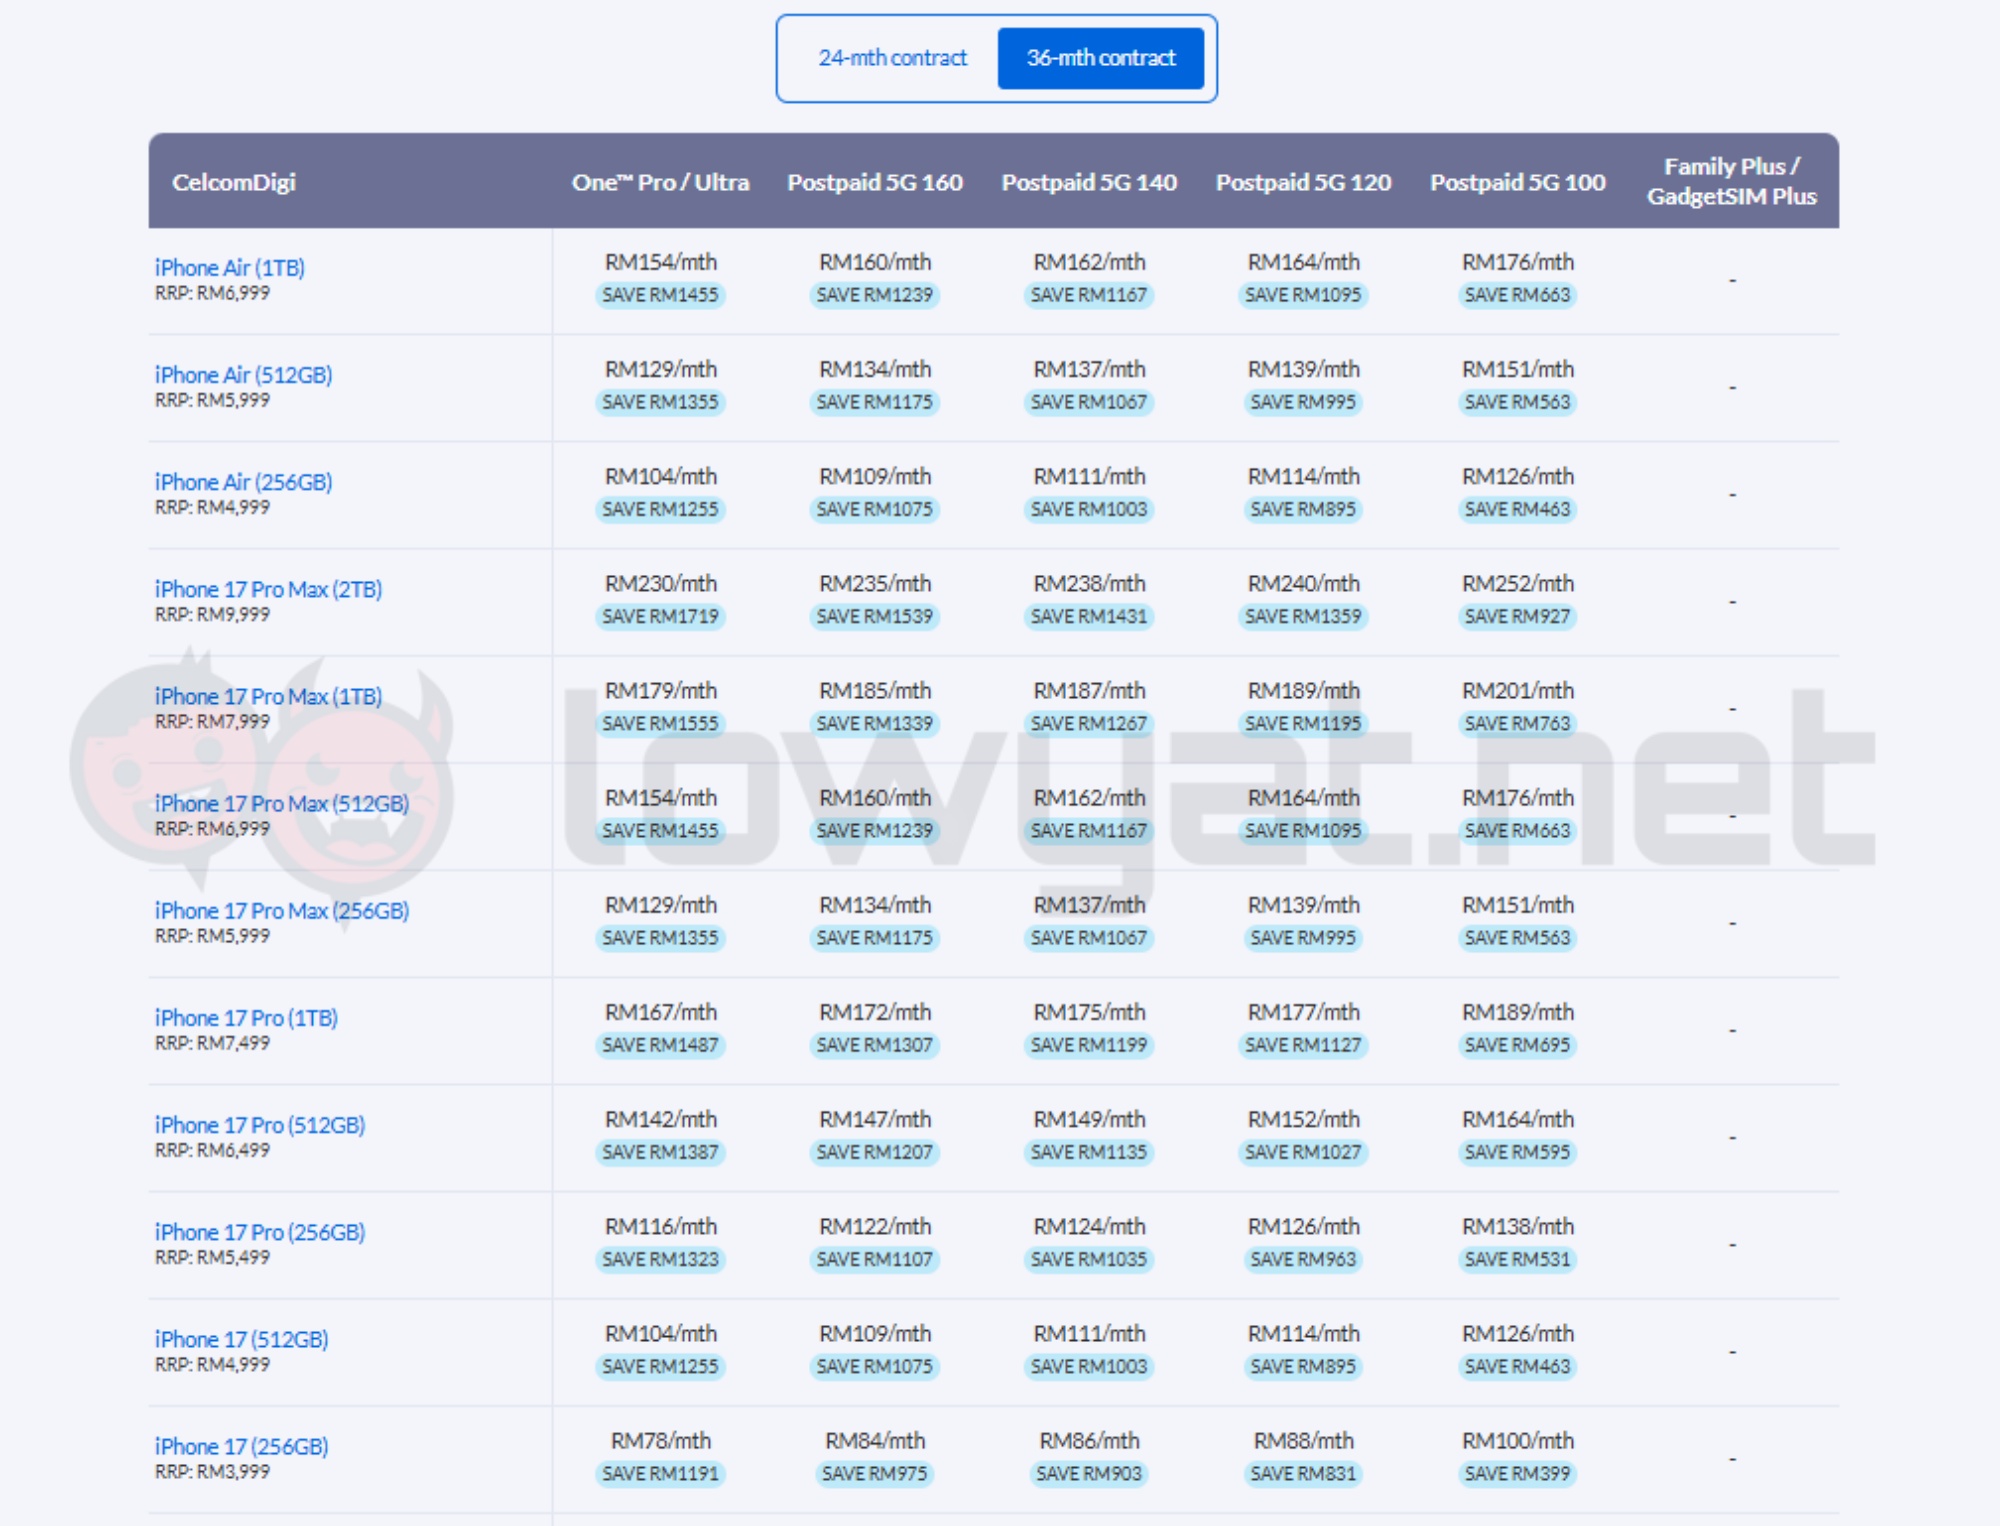The image size is (2000, 1526).
Task: Click the SAVE RM963 badge
Action: 1303,1259
